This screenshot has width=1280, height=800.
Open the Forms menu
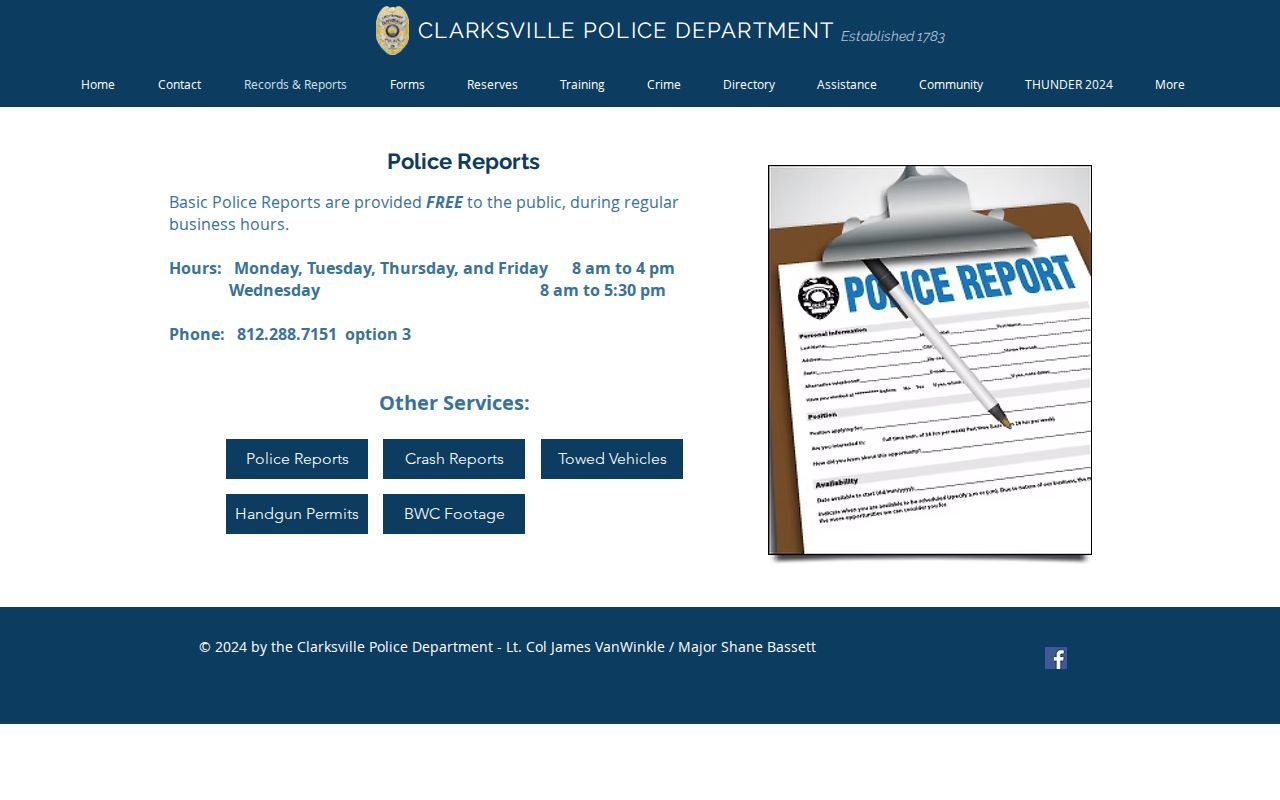pos(407,84)
